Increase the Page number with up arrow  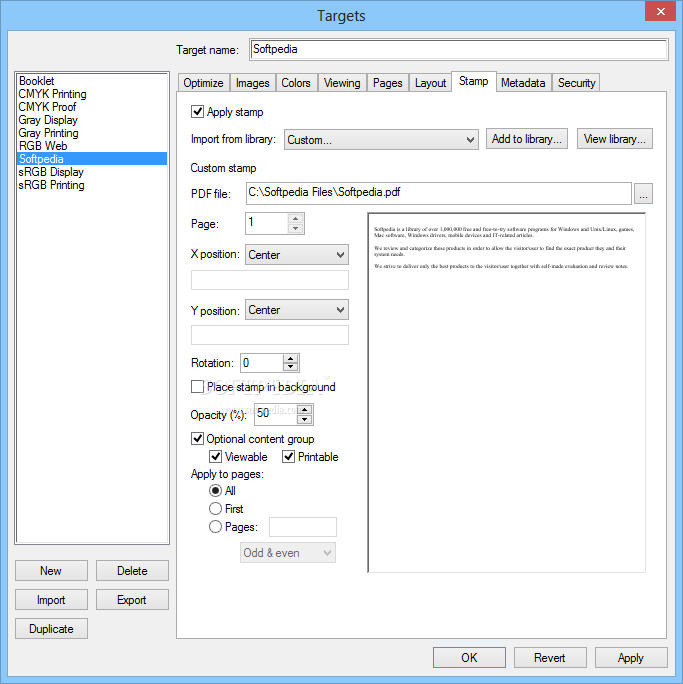click(x=295, y=219)
